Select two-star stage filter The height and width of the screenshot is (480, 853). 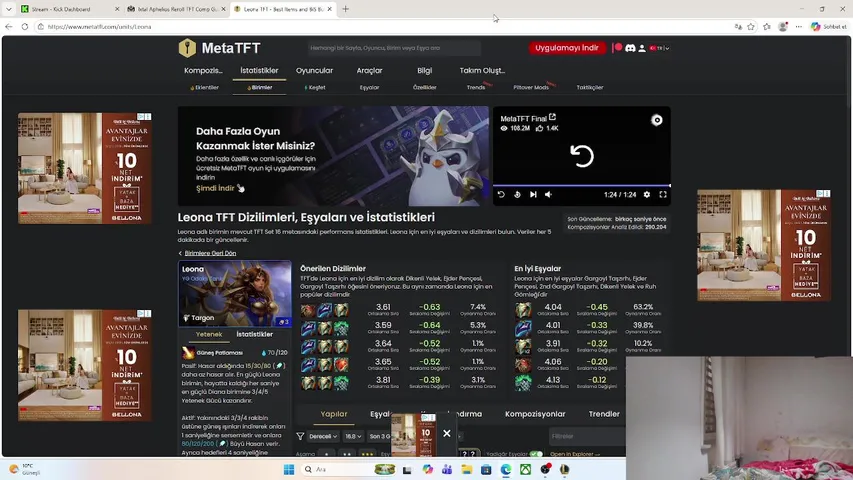347,453
